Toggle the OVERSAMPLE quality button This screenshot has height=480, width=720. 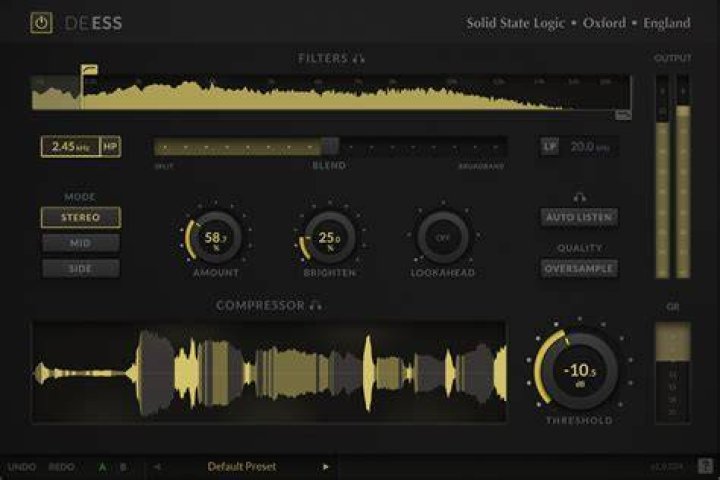[579, 269]
